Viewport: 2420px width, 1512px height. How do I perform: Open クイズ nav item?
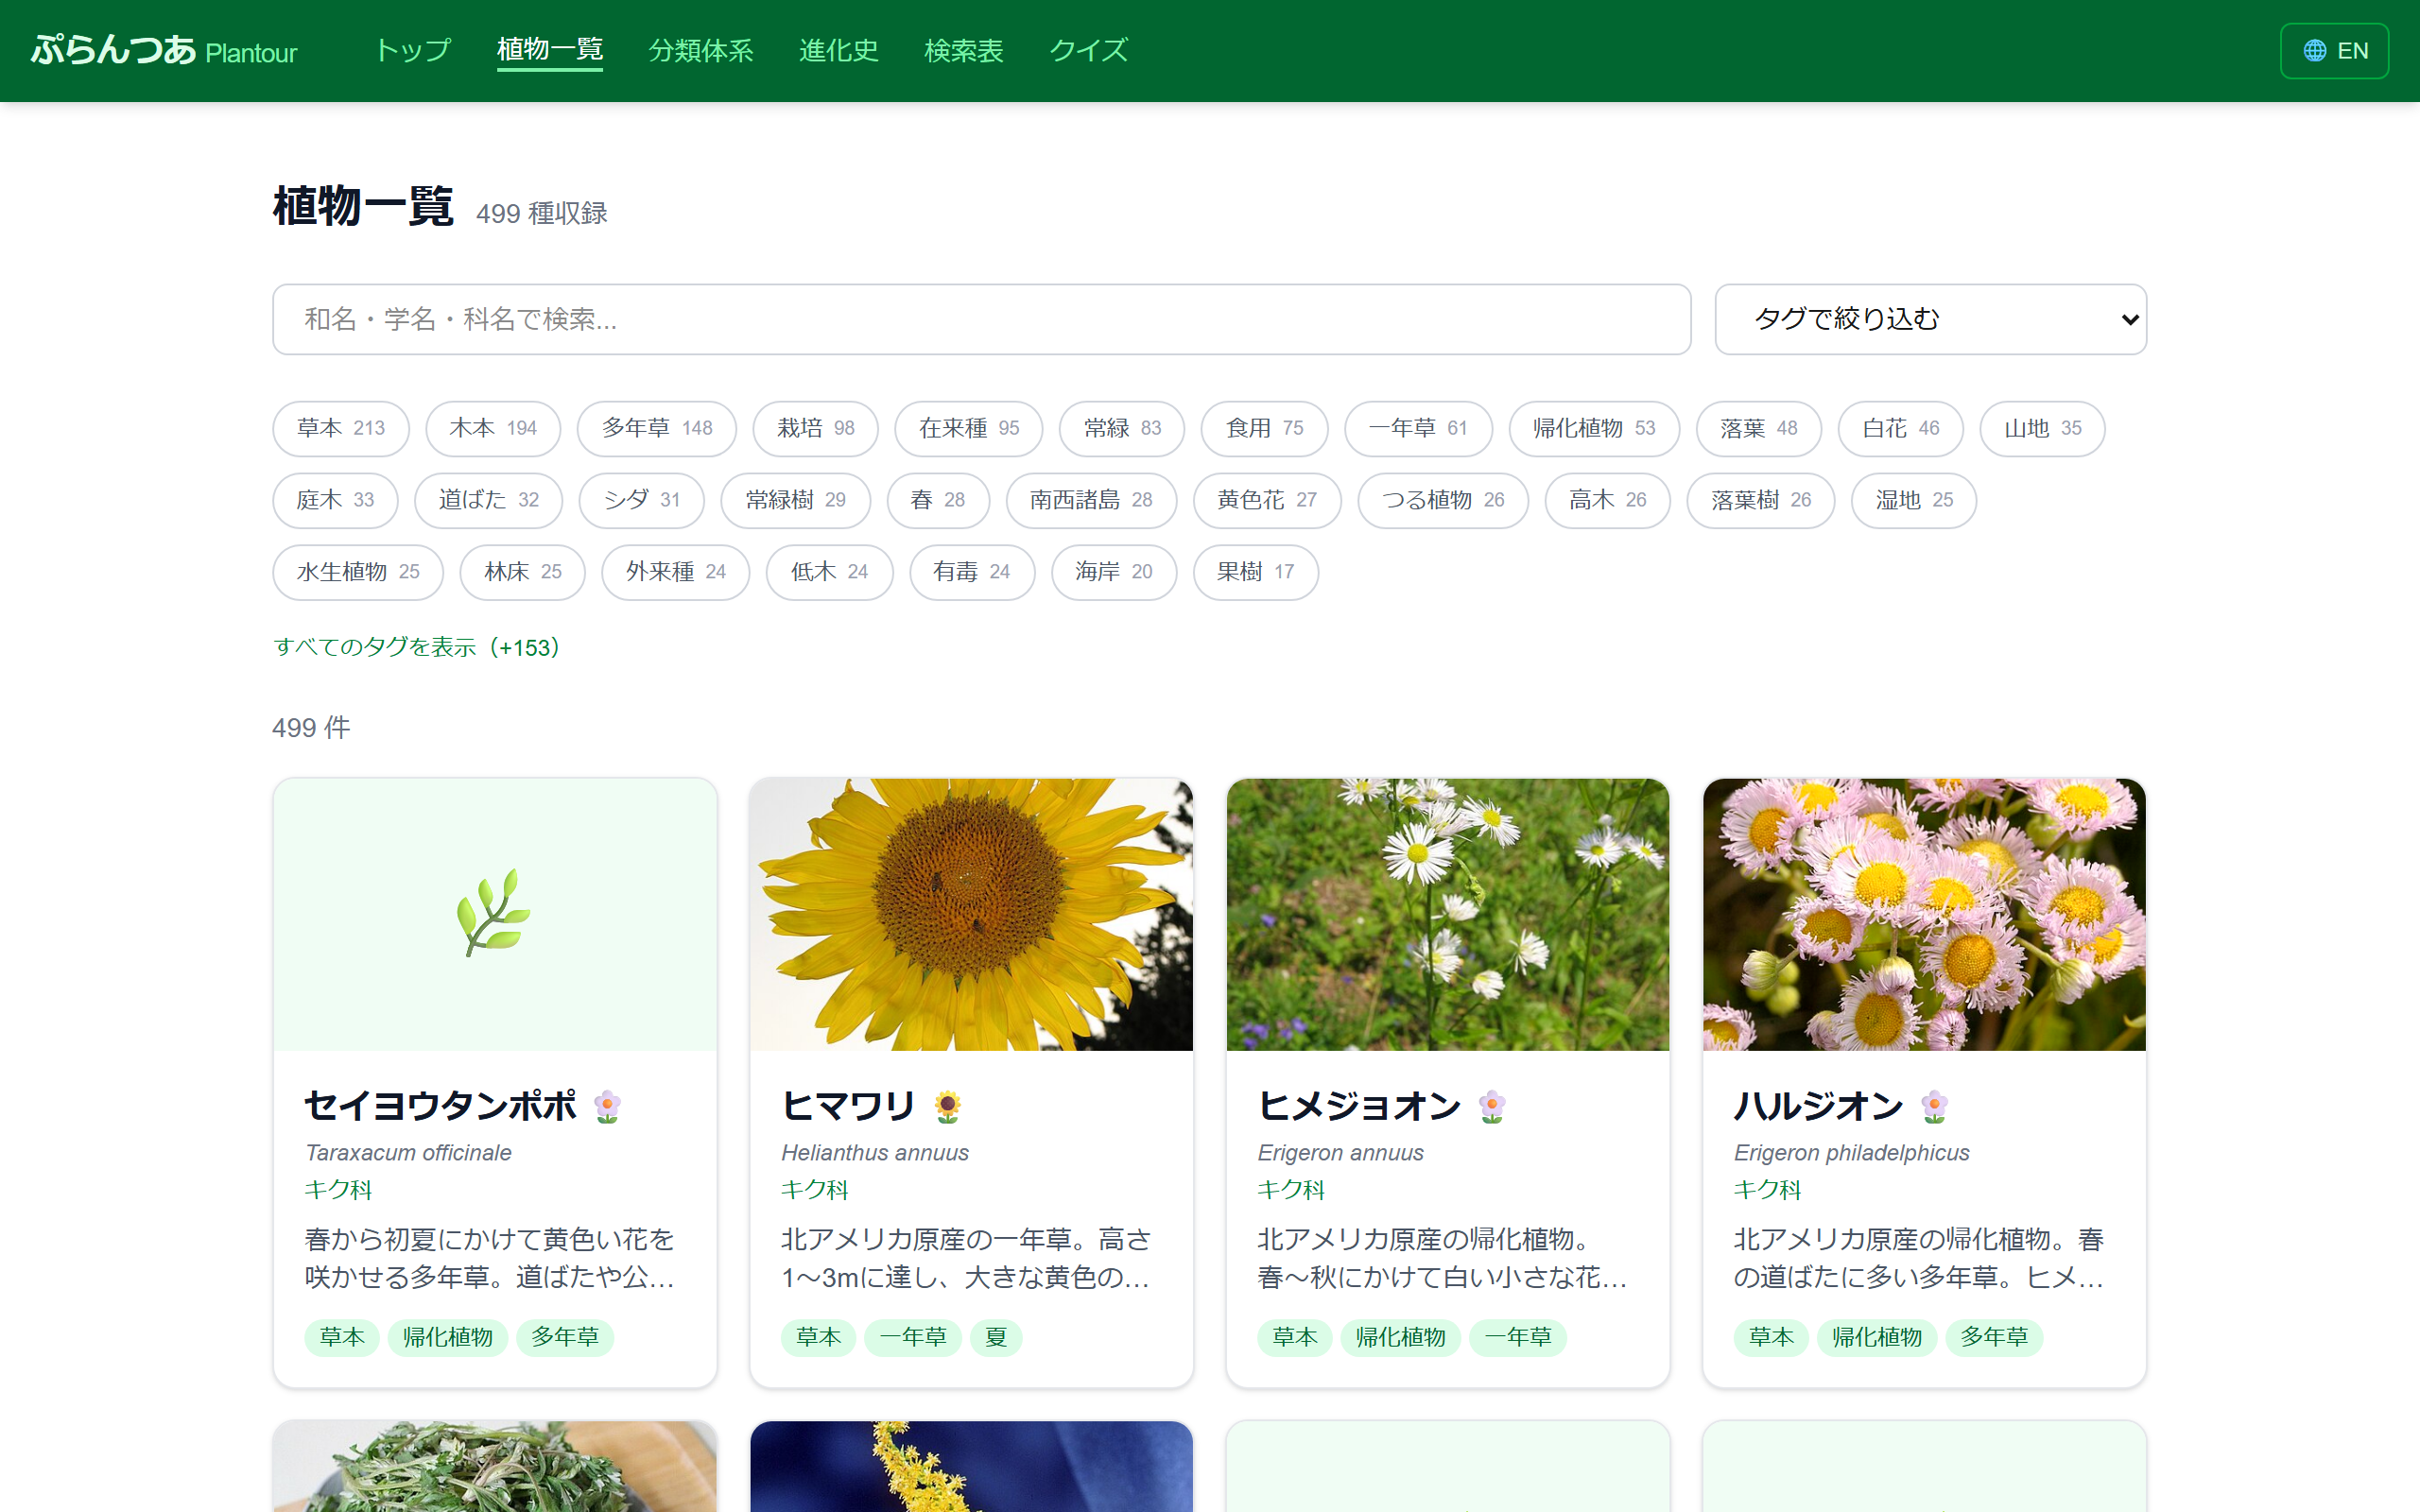[1088, 50]
